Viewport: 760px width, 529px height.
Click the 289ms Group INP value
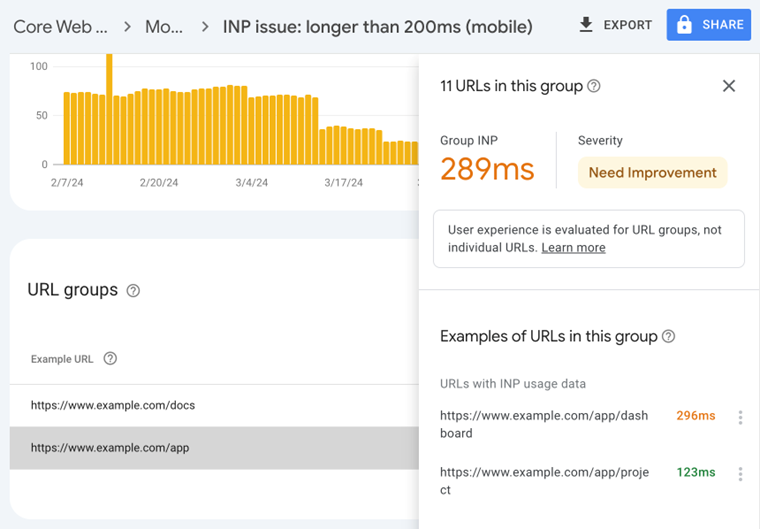click(x=487, y=169)
